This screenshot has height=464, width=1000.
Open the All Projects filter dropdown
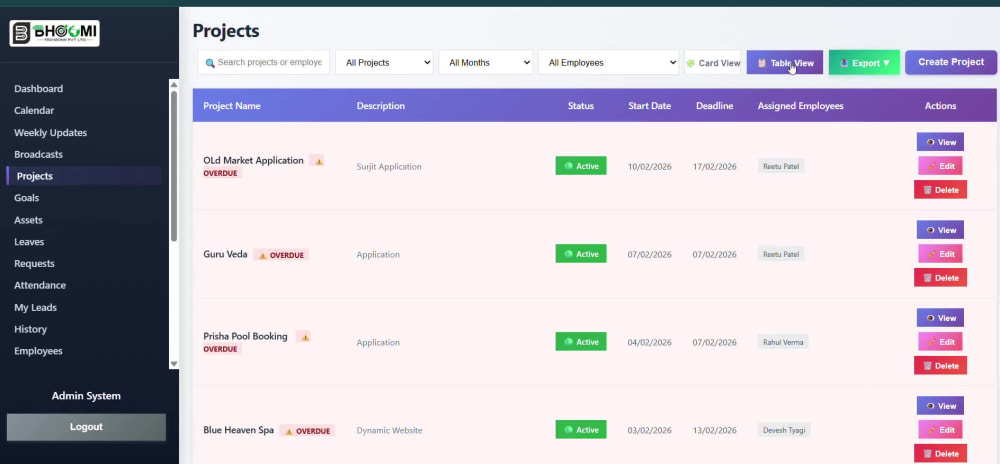click(384, 62)
